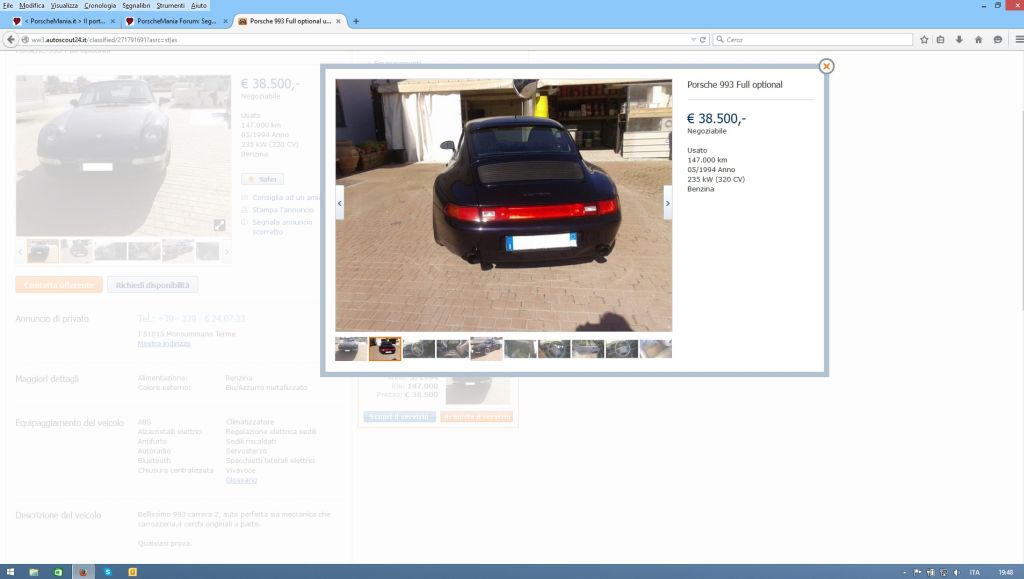Screen dimensions: 1024x579
Task: Click the ITA language indicator
Action: click(974, 572)
